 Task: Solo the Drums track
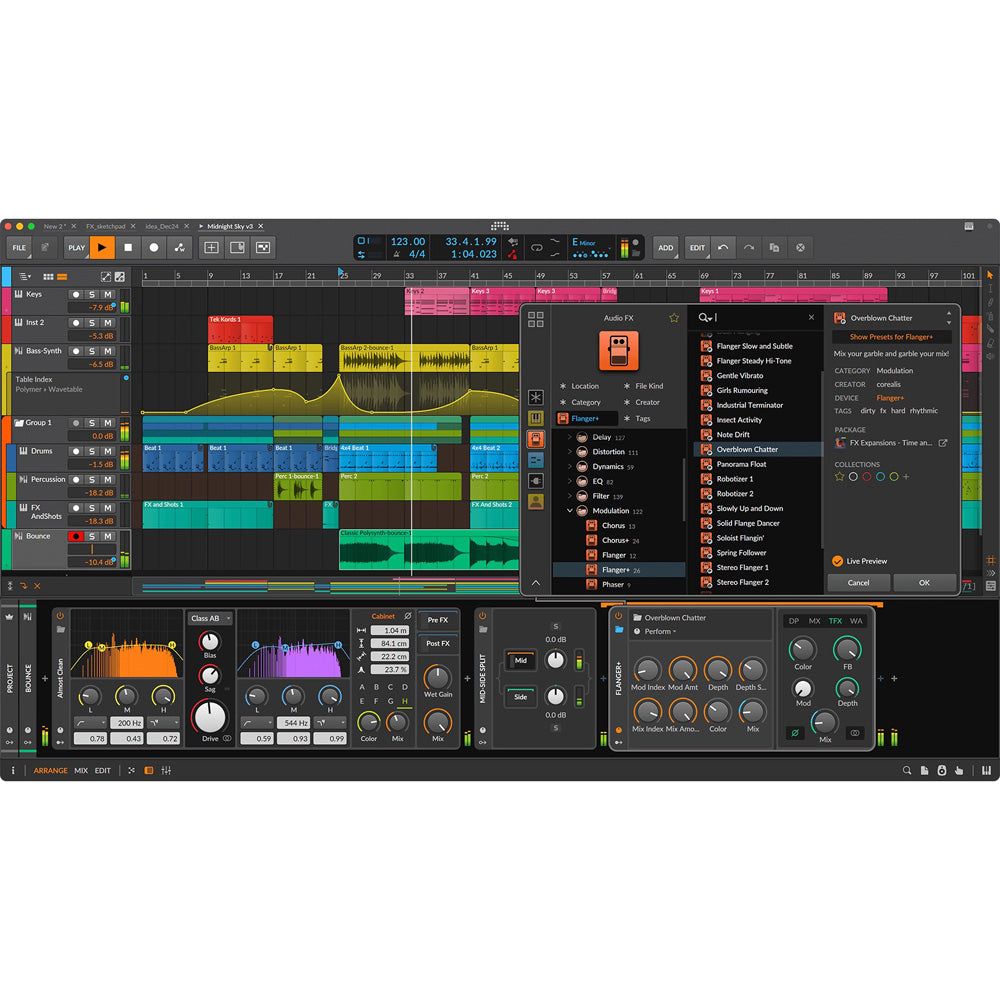(92, 451)
